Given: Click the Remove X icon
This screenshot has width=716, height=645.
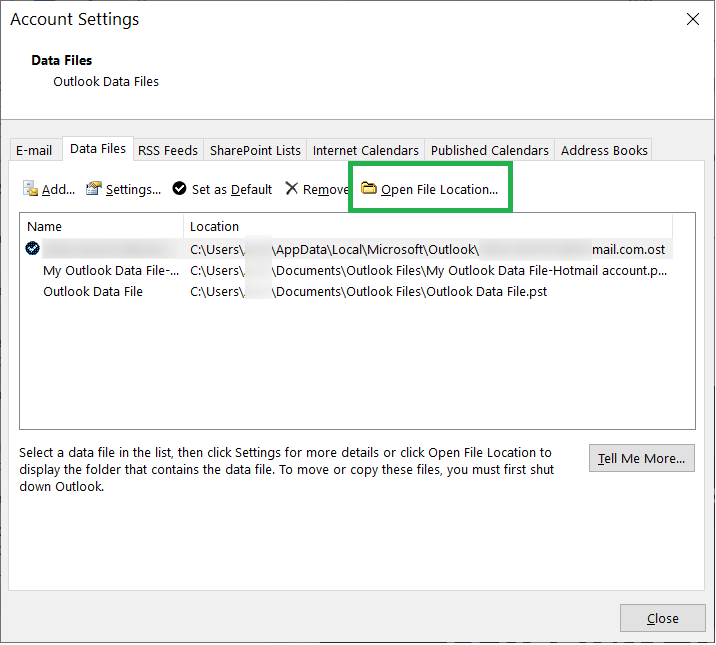Looking at the screenshot, I should pyautogui.click(x=291, y=188).
